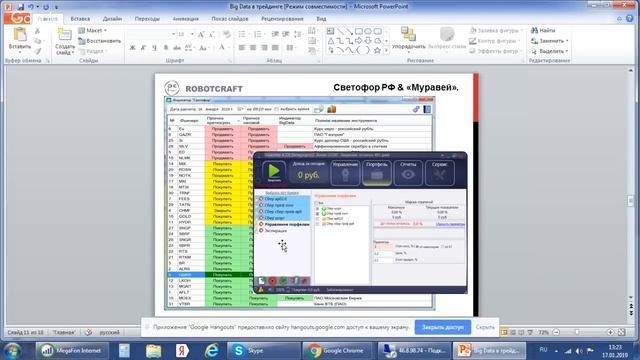
Task: Open the Сервис section with tools icon
Action: [440, 172]
